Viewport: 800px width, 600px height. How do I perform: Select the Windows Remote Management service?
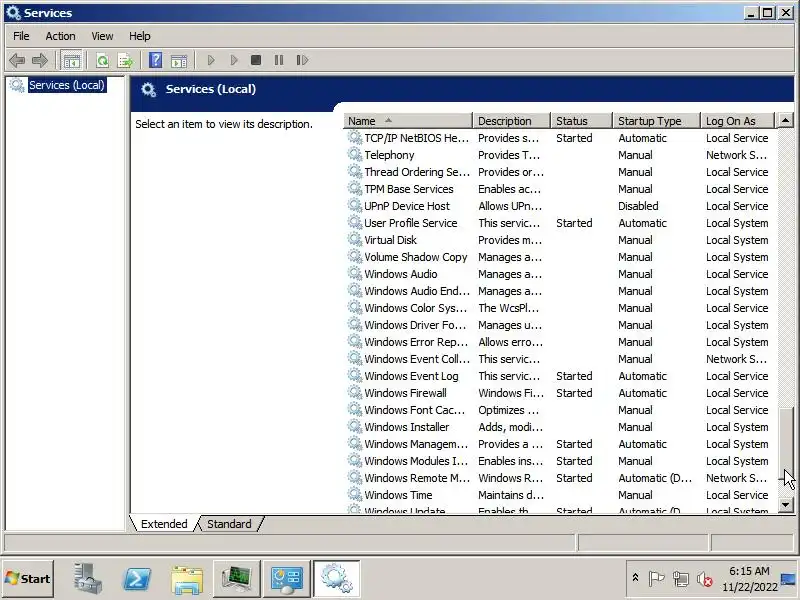559,478
